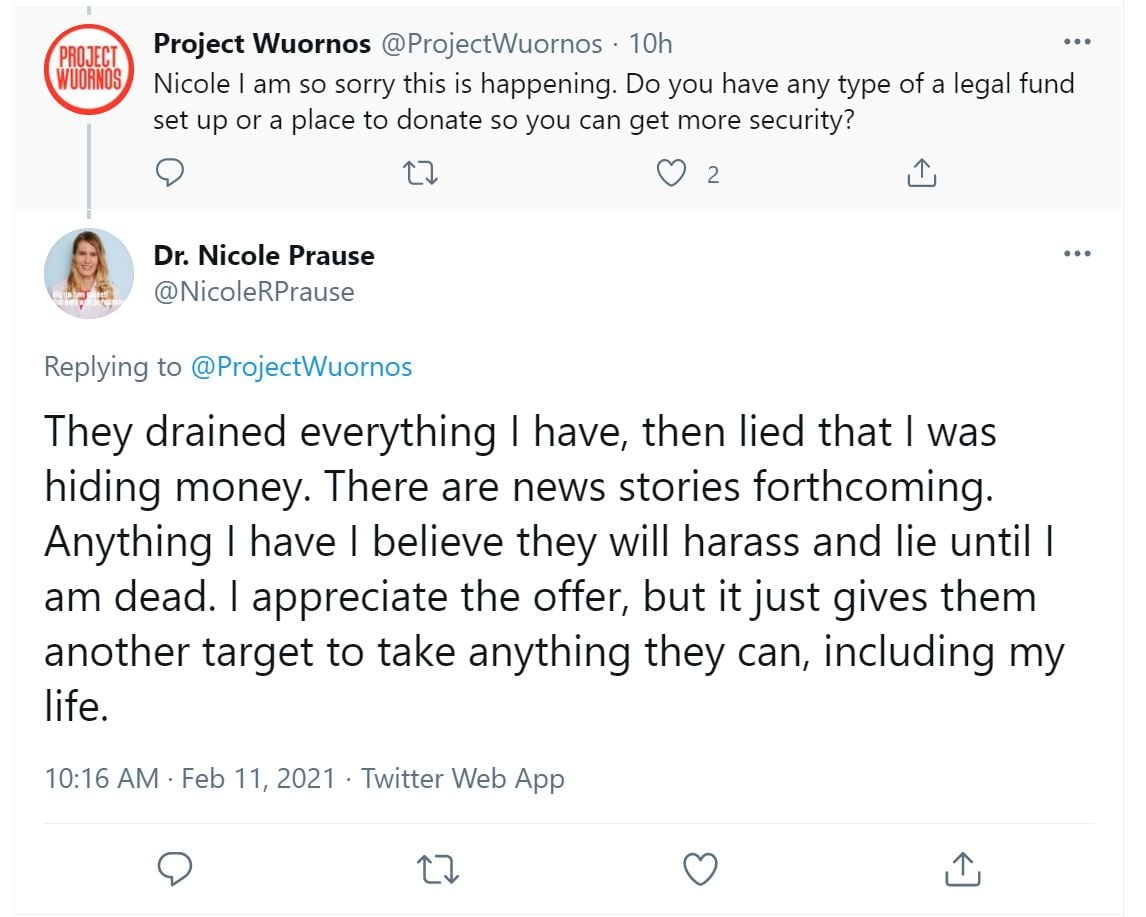Reply to Dr. Nicole Prause's tweet
Screen dimensions: 1146x917
click(x=175, y=868)
